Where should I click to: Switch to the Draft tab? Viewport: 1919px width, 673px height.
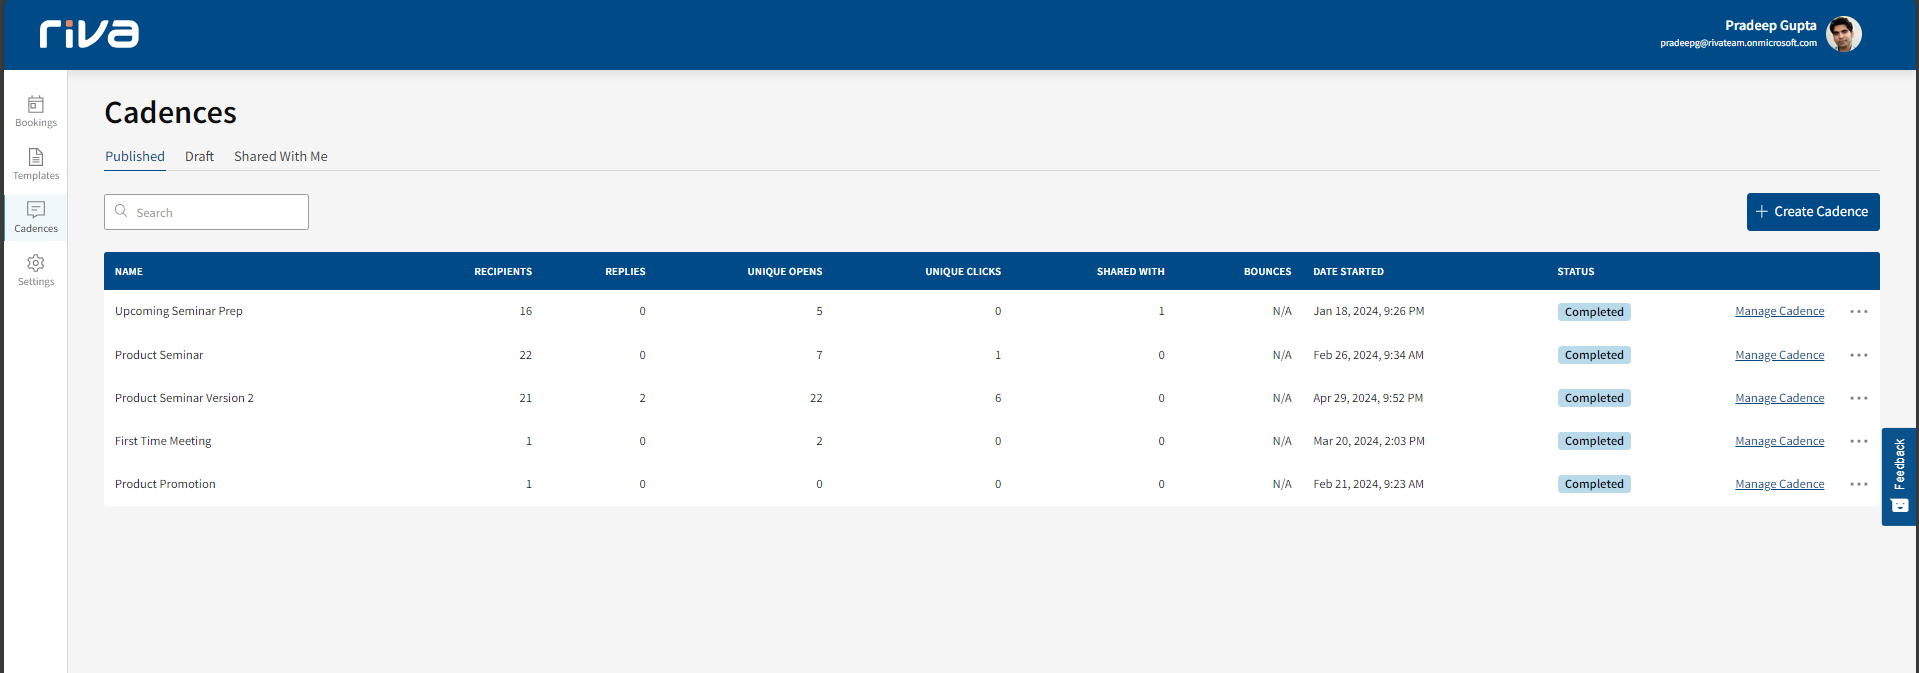click(x=199, y=156)
